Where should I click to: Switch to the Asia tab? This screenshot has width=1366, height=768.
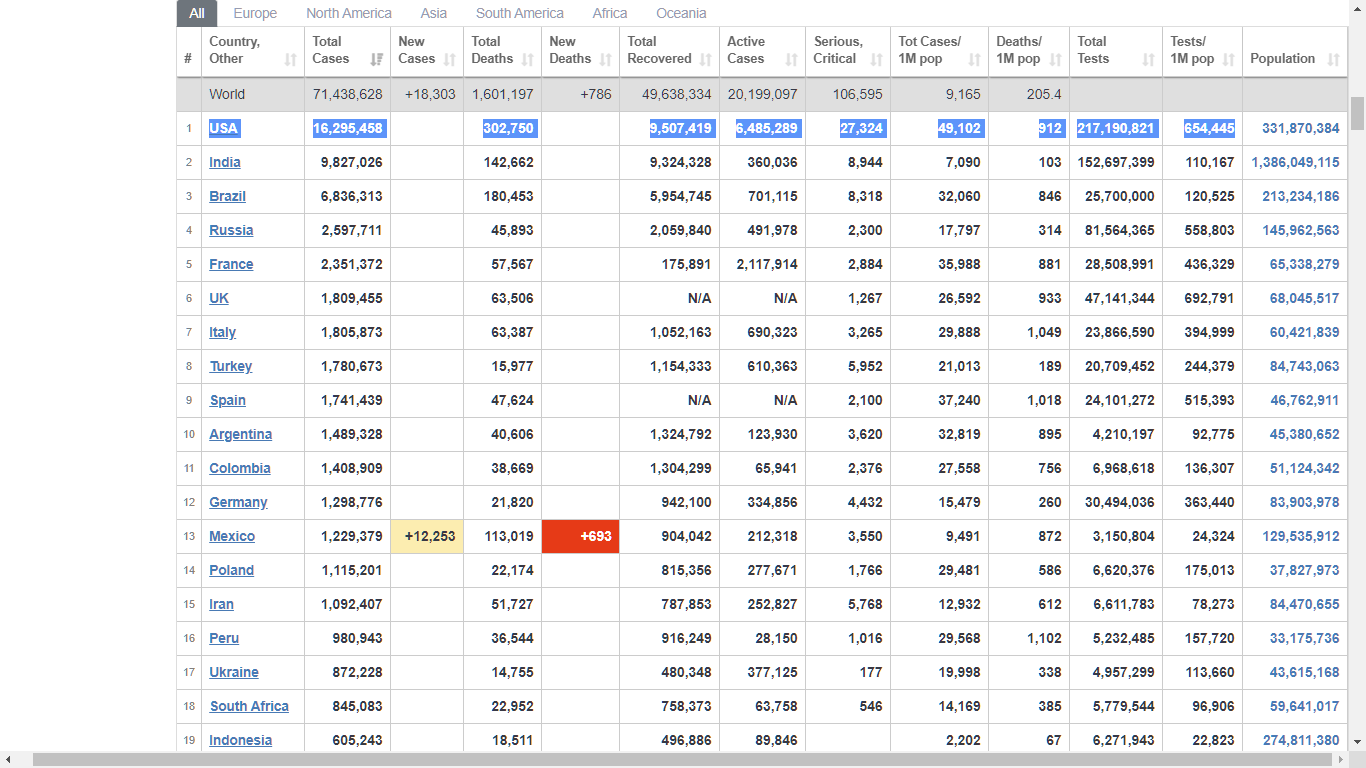tap(434, 13)
